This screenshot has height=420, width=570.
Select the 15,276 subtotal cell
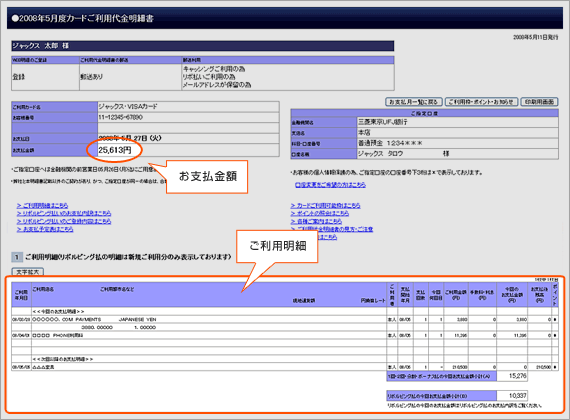point(512,376)
